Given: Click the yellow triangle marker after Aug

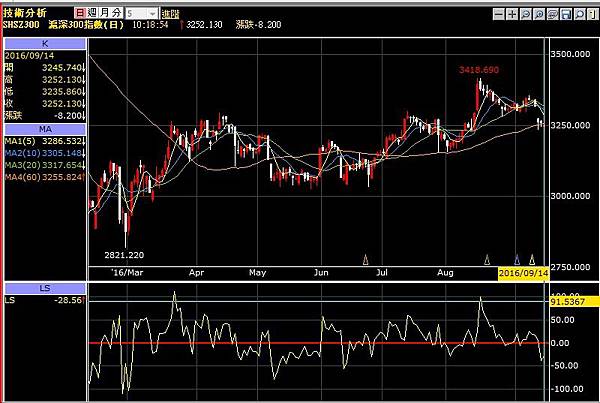Looking at the screenshot, I should click(487, 260).
